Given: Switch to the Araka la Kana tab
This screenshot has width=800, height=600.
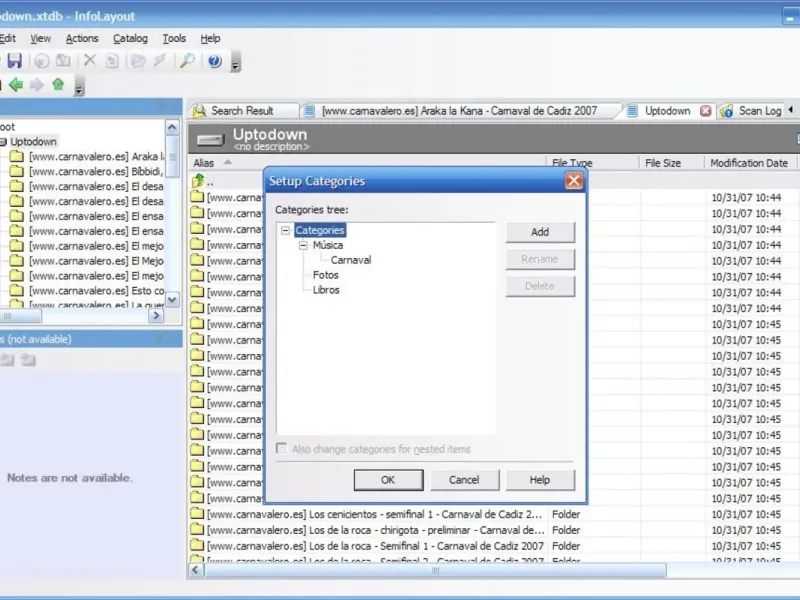Looking at the screenshot, I should (459, 111).
